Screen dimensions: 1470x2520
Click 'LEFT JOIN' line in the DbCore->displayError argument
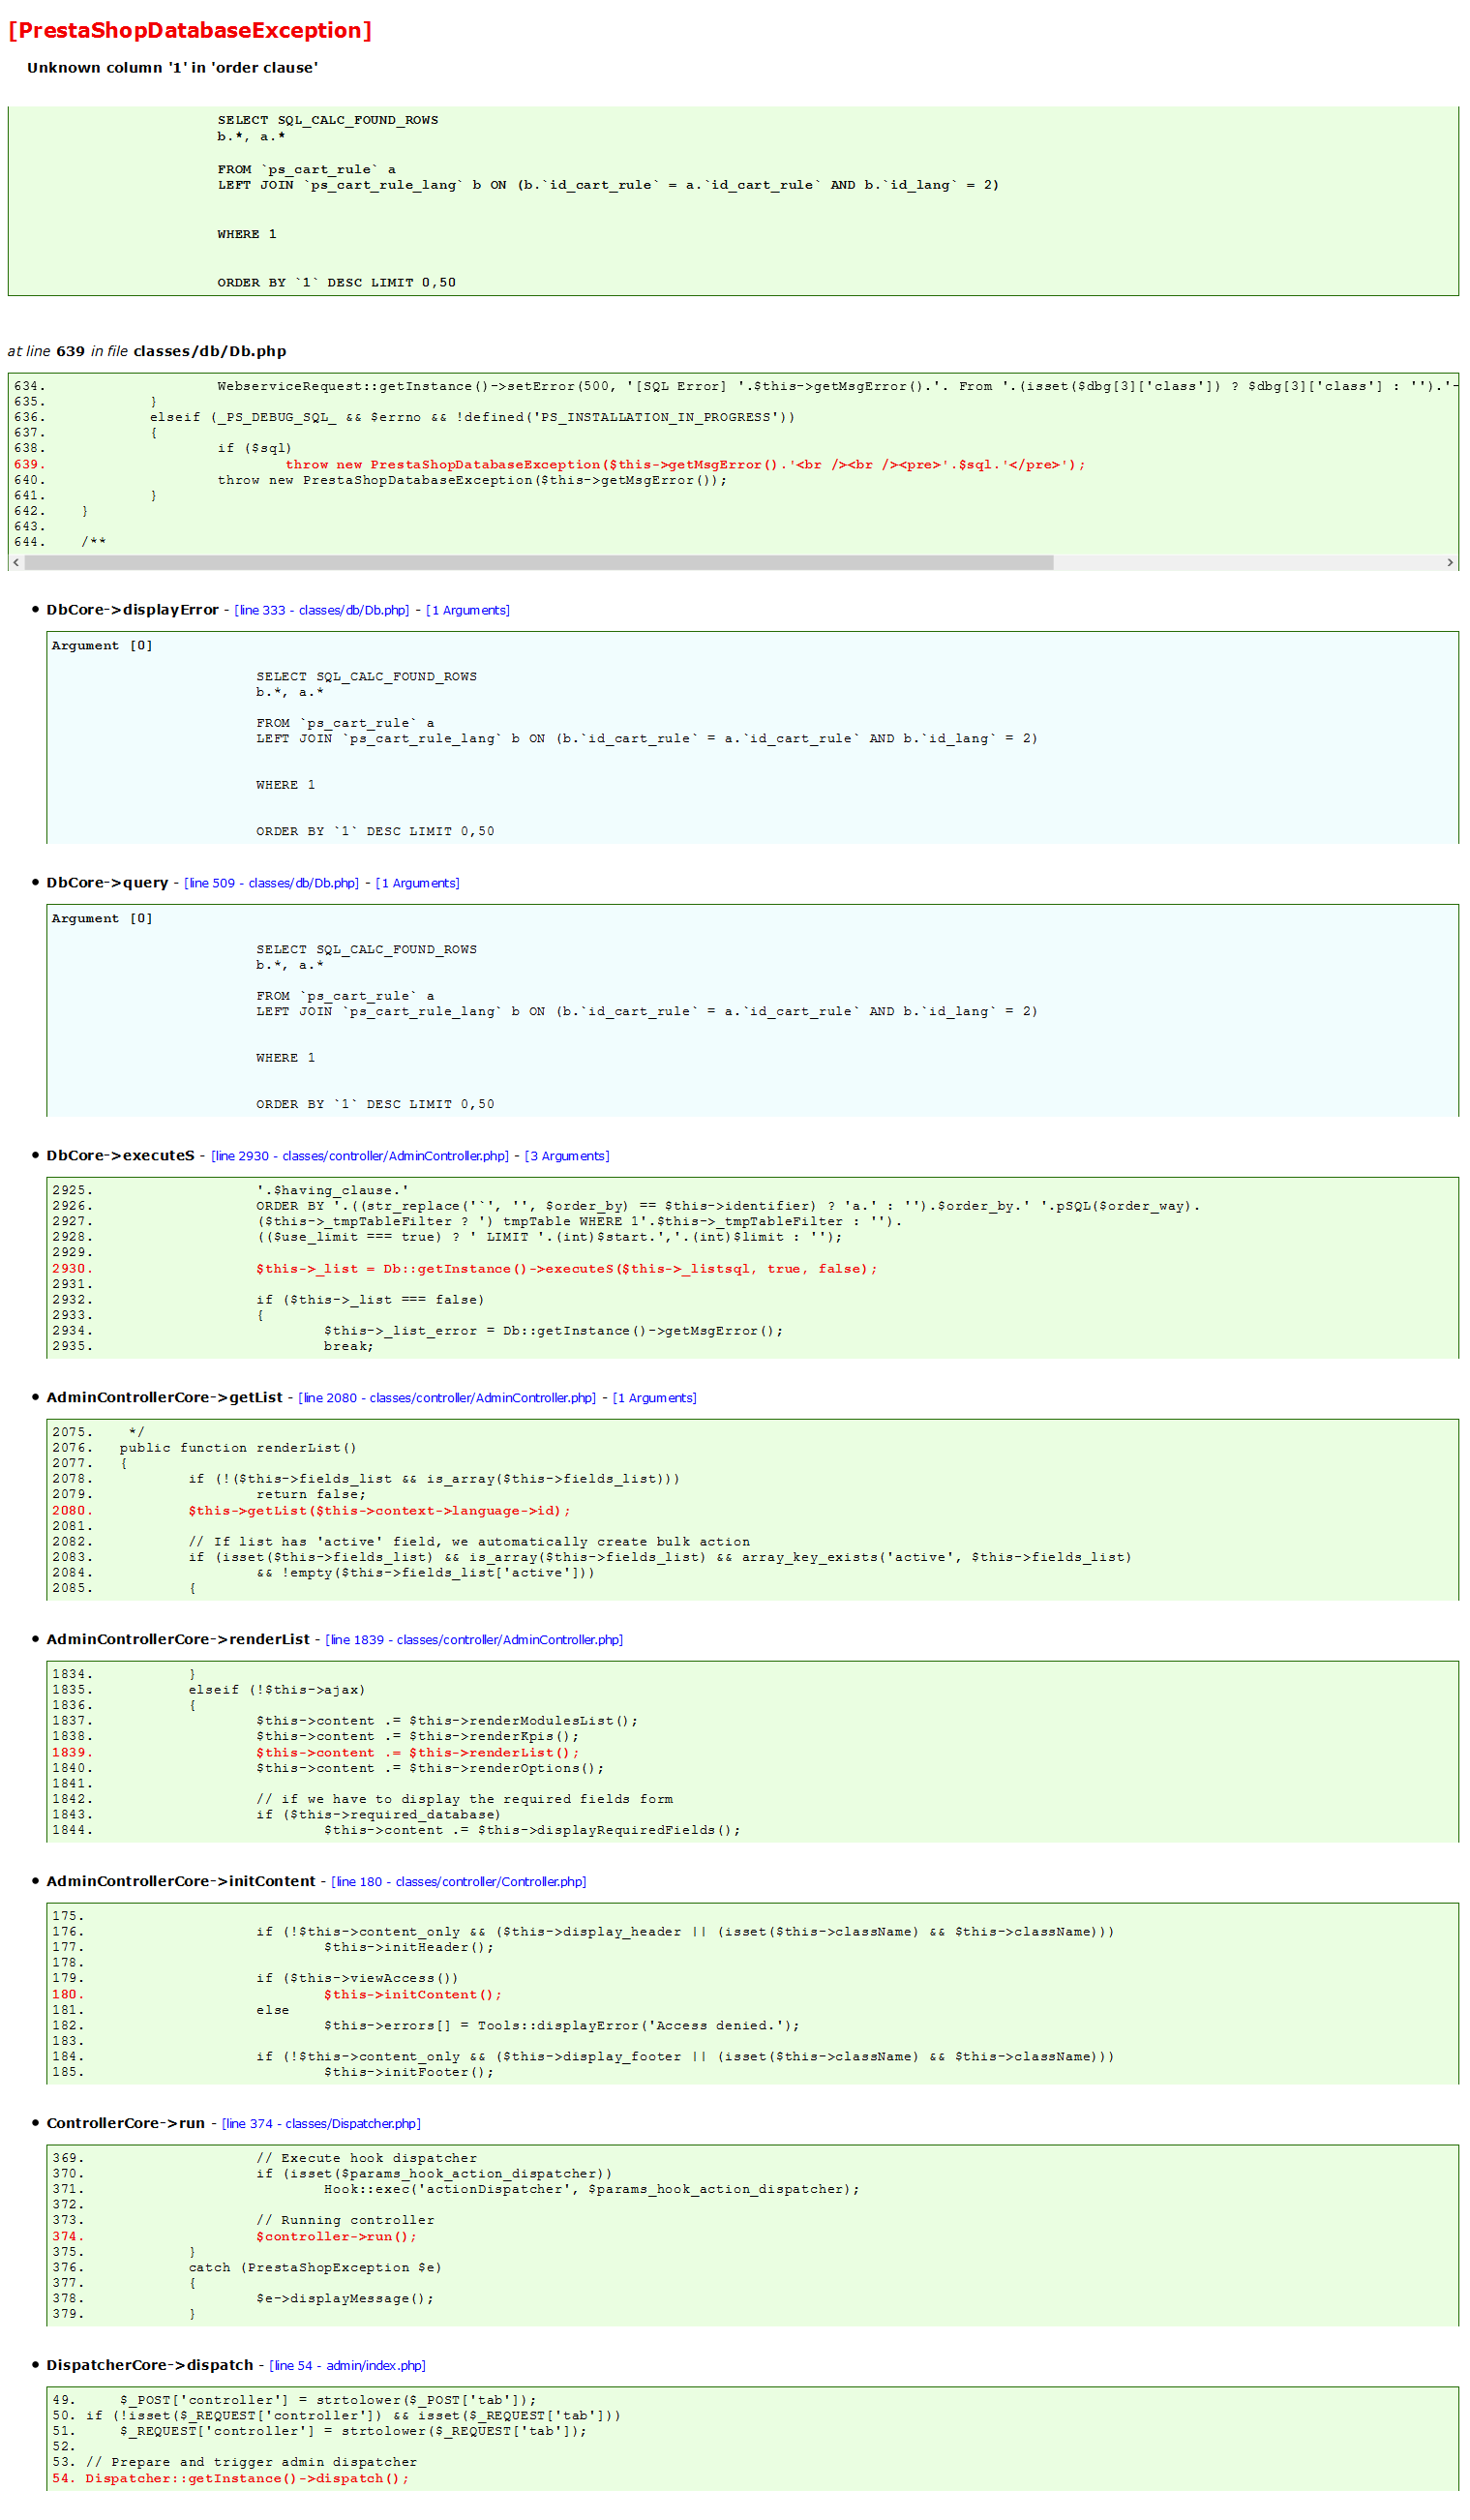647,739
